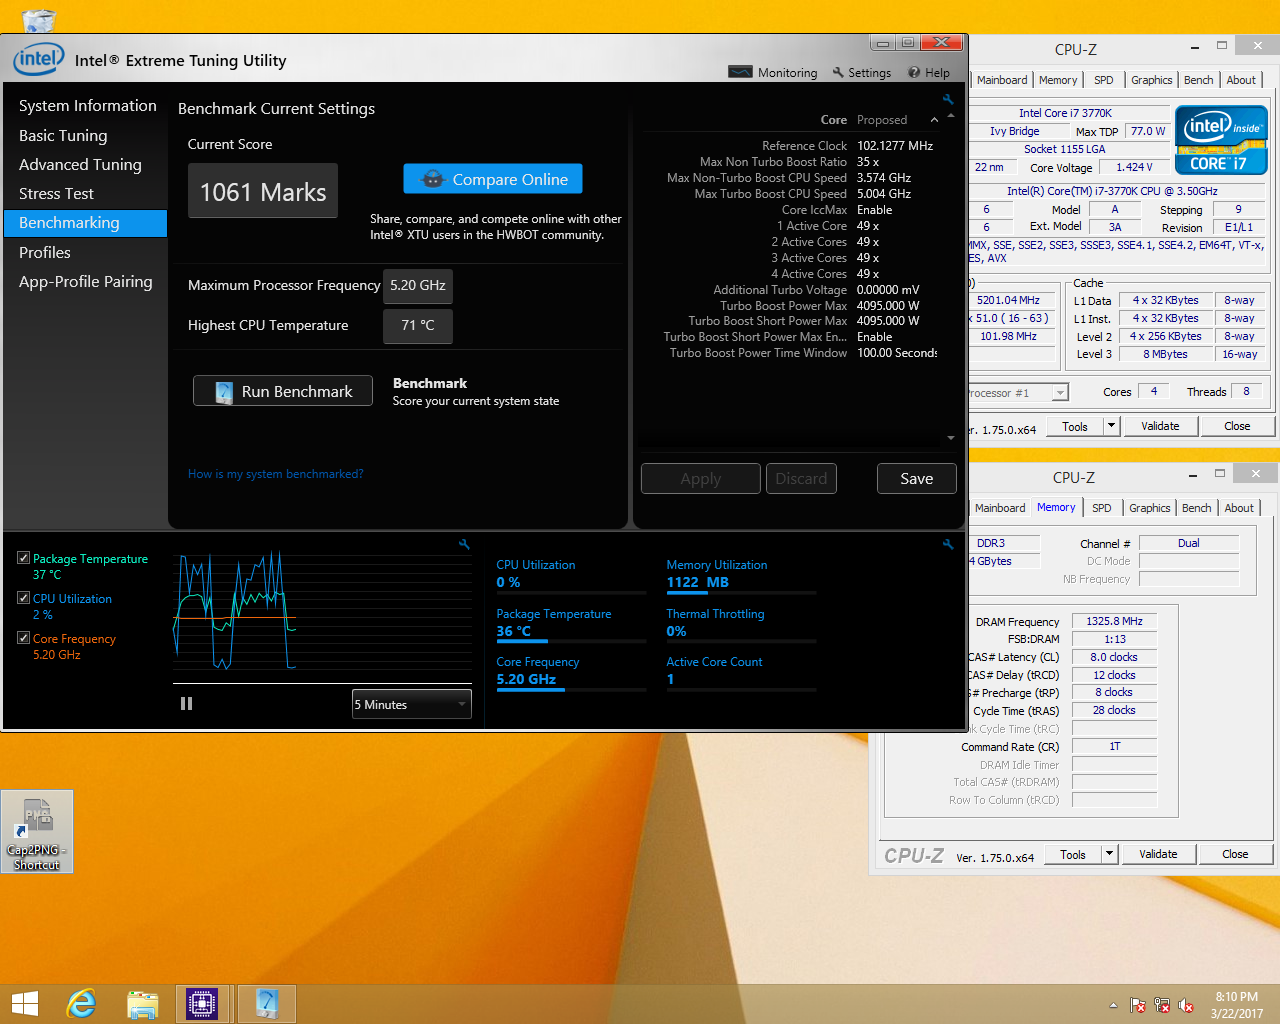This screenshot has width=1280, height=1024.
Task: Minimize the CPU-Z window showing DDR3 memory
Action: [x=1193, y=474]
